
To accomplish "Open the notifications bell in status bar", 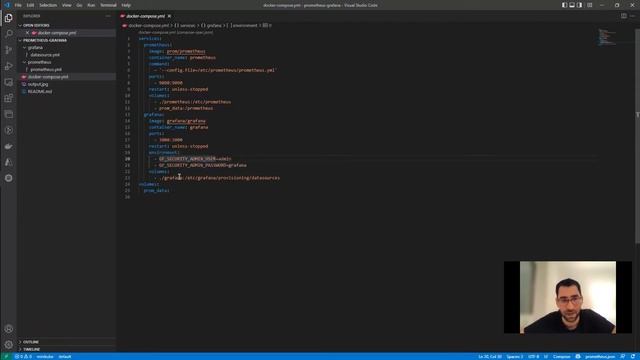I will [x=632, y=357].
